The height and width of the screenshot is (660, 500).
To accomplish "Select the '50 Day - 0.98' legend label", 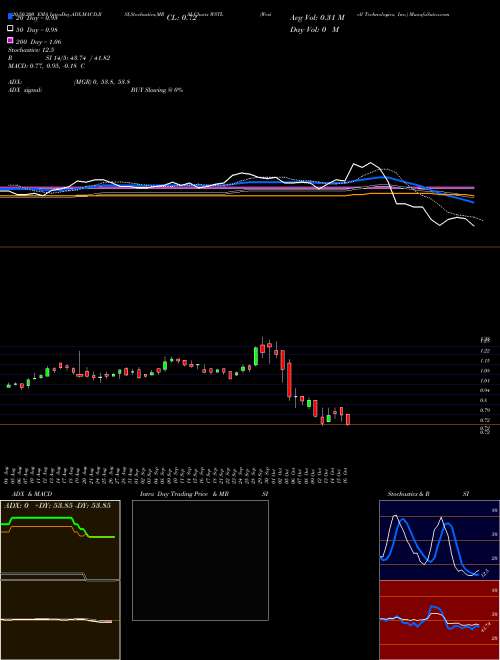I will coord(37,30).
